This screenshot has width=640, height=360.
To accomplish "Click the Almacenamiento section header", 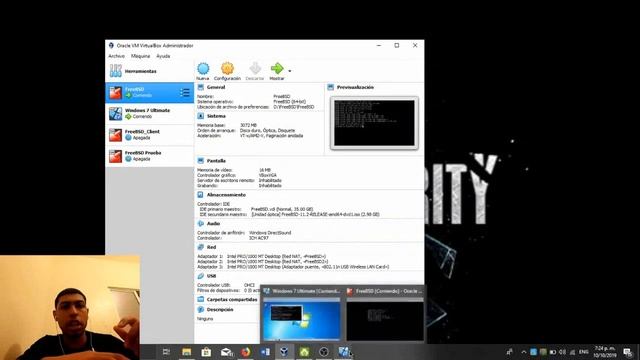I will pos(226,195).
